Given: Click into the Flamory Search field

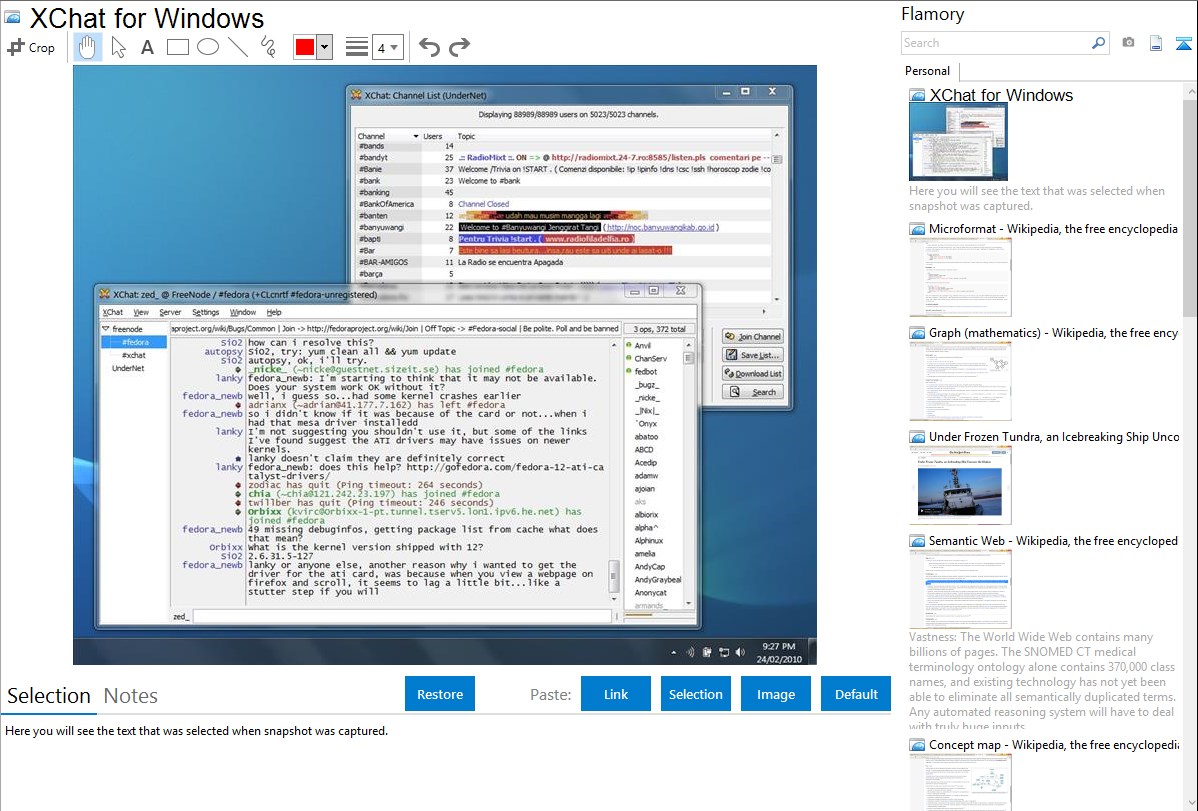Looking at the screenshot, I should coord(995,43).
